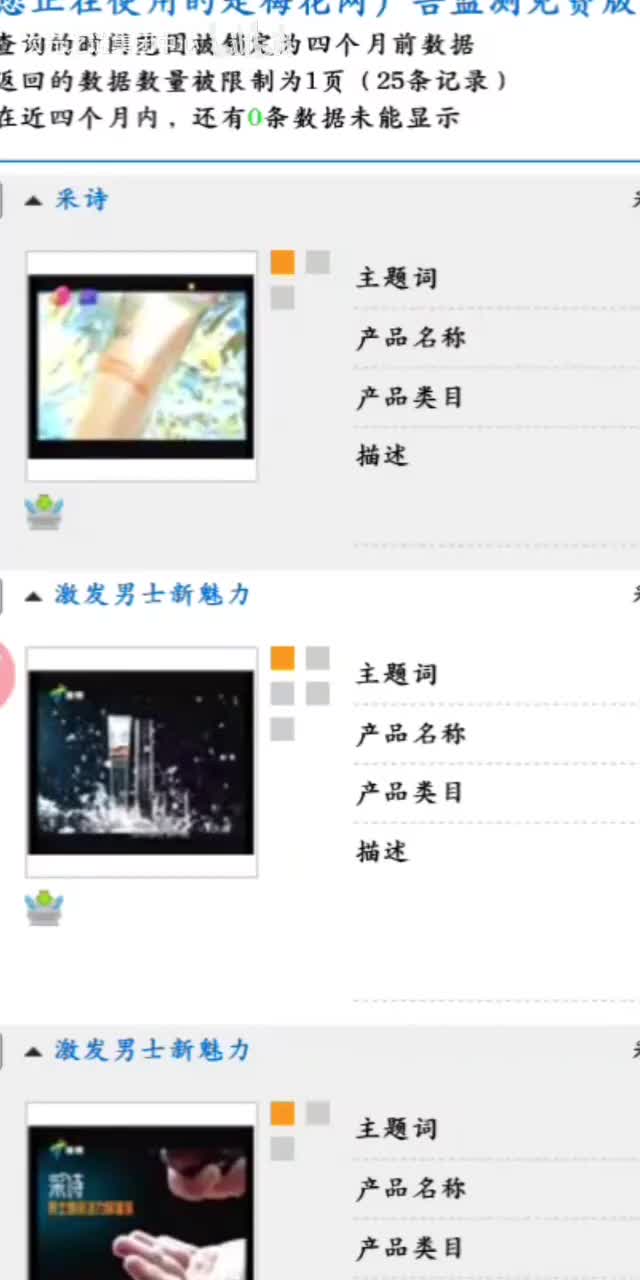Viewport: 640px width, 1280px height.
Task: Click the gray square right of 采诗's orange square
Action: click(x=318, y=262)
